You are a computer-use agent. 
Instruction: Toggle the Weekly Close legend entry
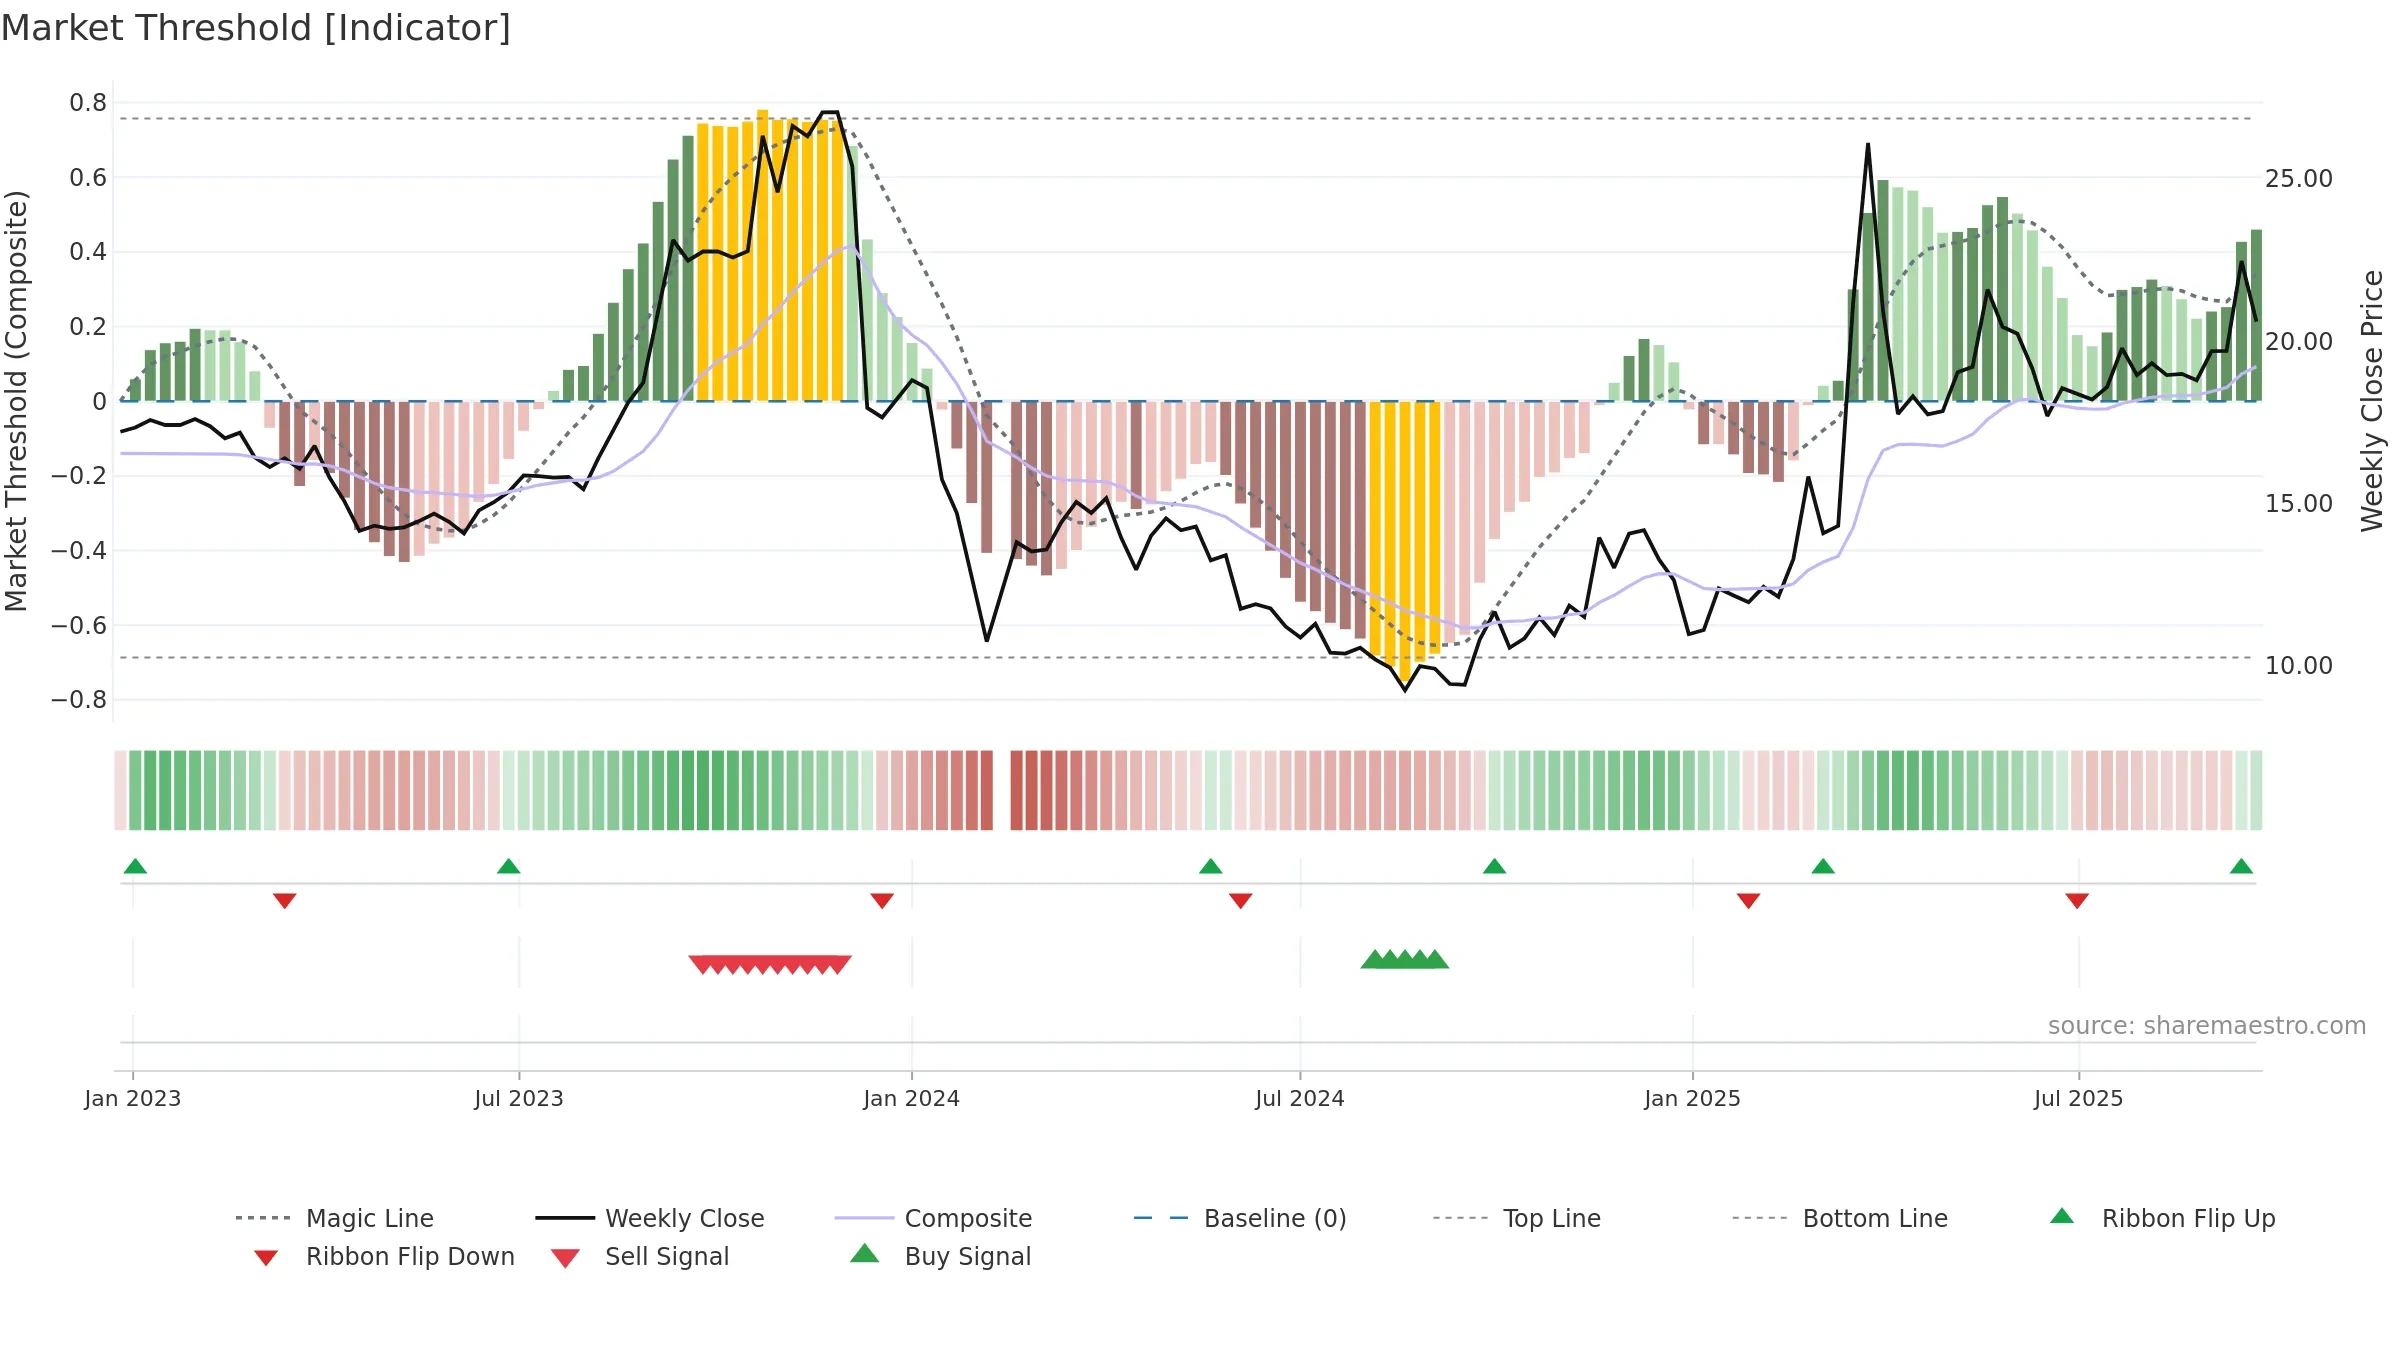coord(650,1218)
